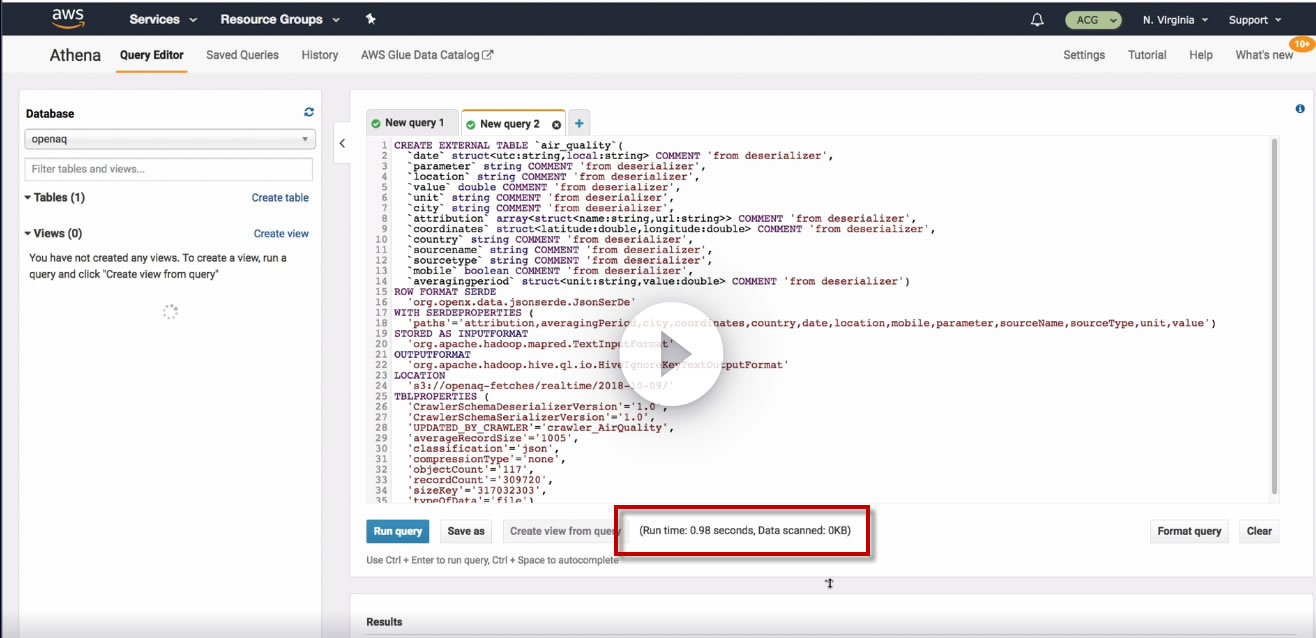Click the Filter tables and views field
1316x638 pixels.
coord(168,169)
